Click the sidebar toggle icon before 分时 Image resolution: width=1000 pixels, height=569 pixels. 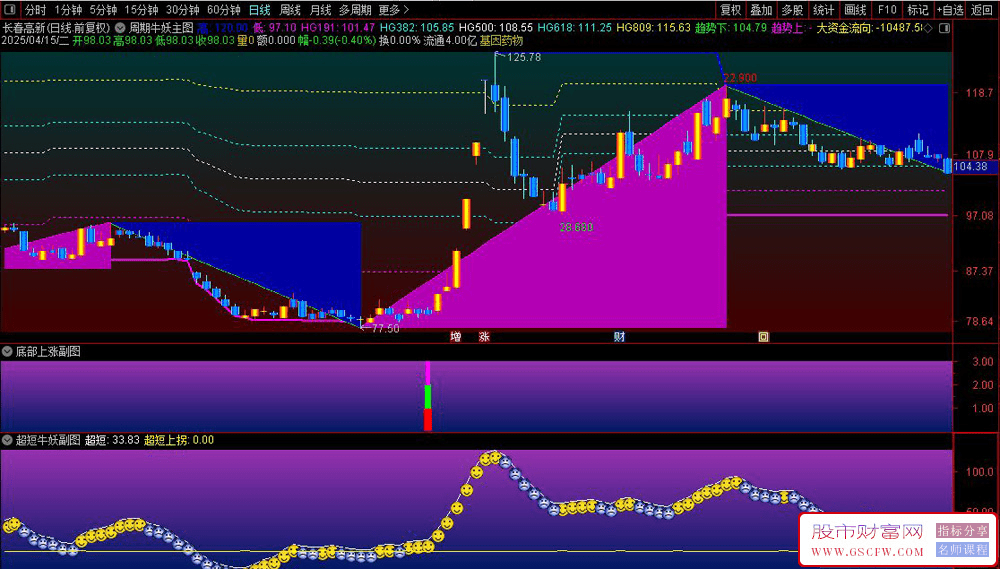click(x=10, y=10)
